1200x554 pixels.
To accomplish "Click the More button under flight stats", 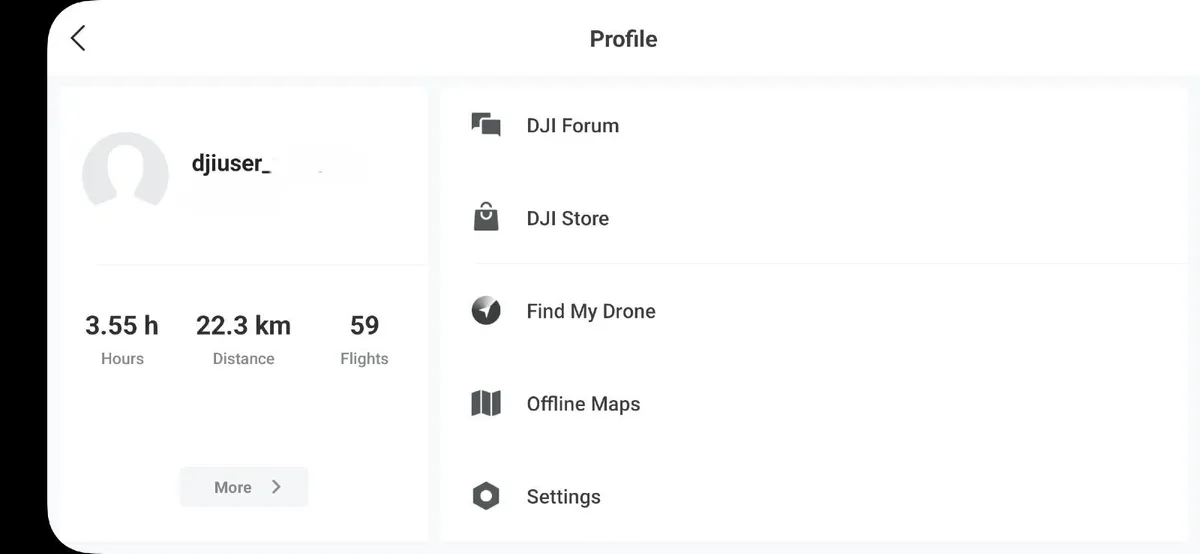I will coord(244,487).
